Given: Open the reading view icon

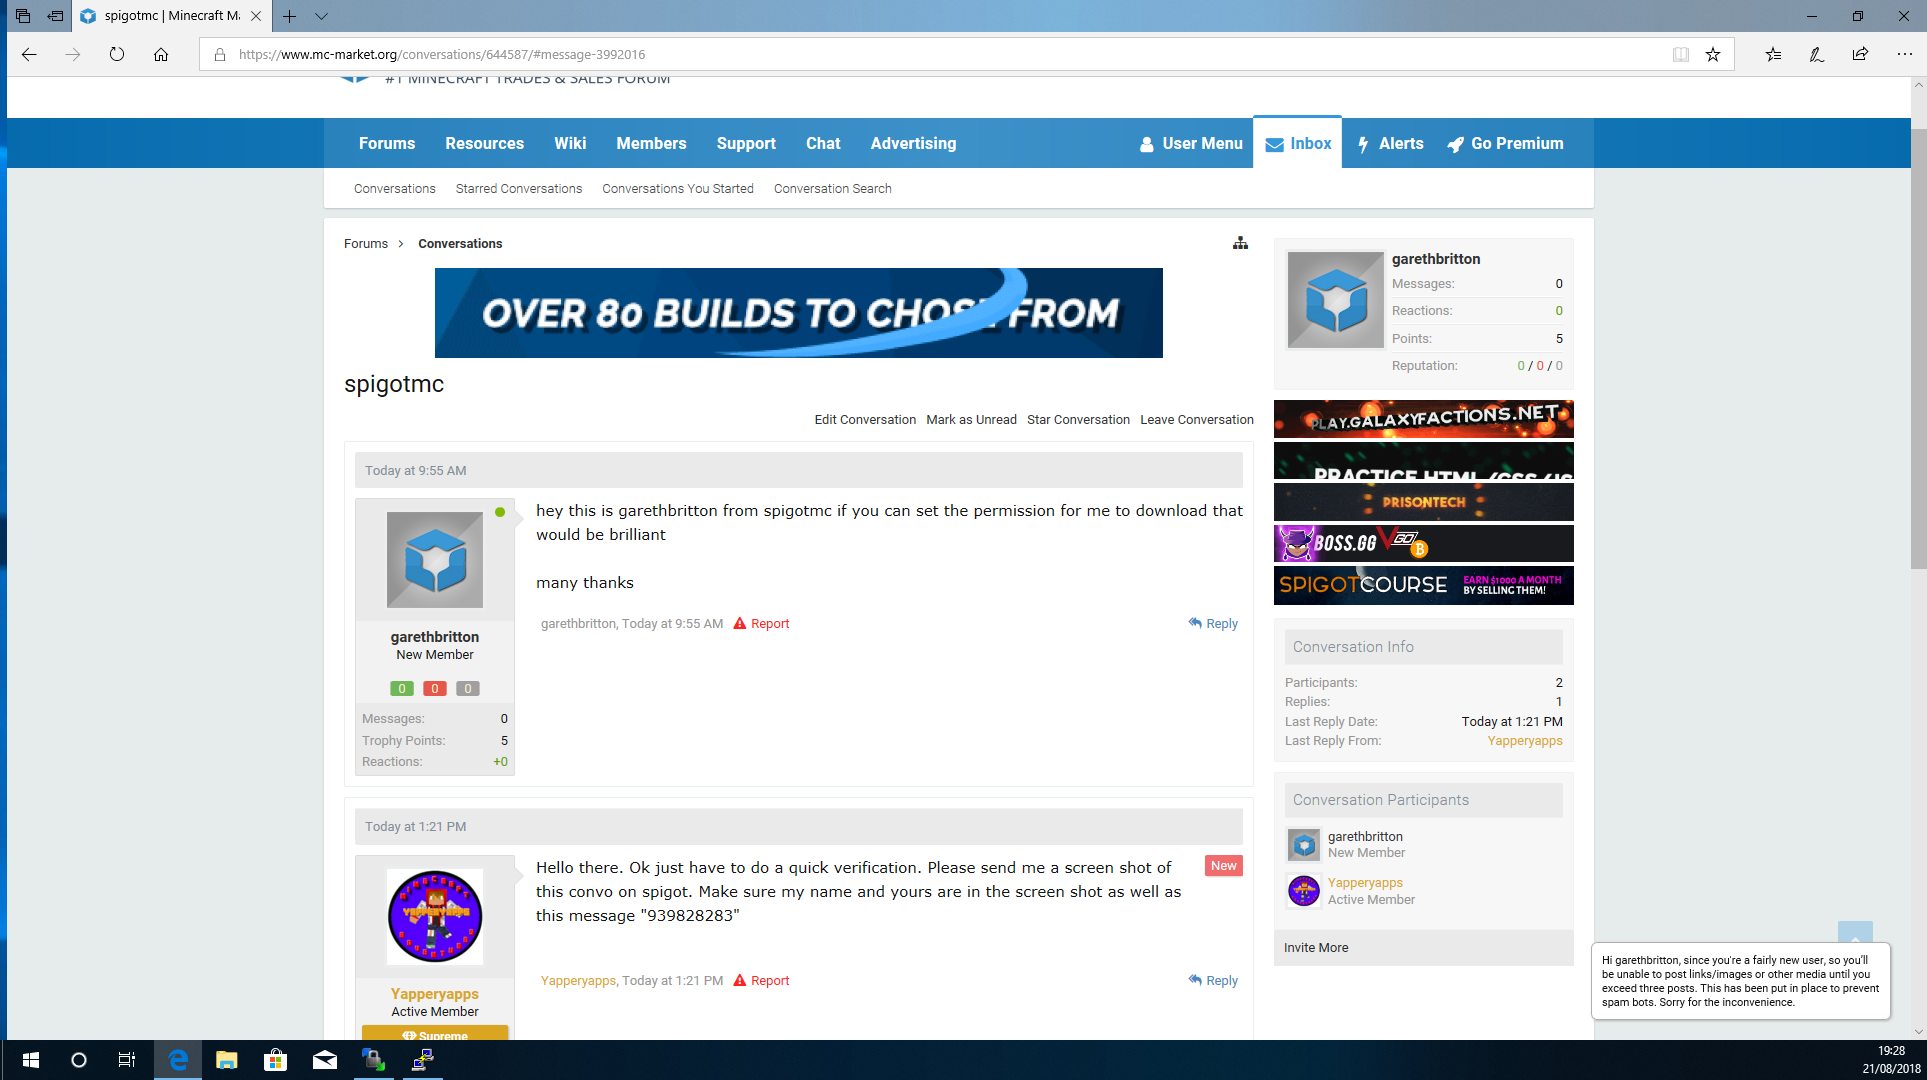Looking at the screenshot, I should point(1681,54).
